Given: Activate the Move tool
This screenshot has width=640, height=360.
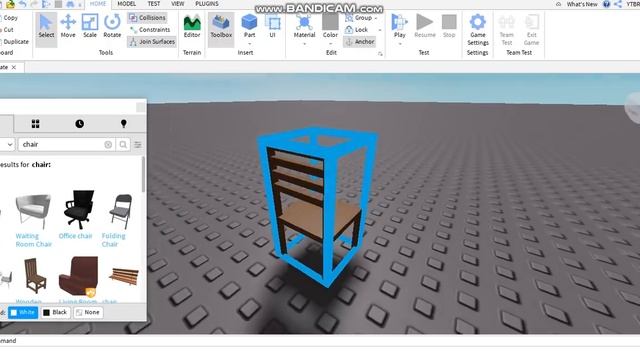Looking at the screenshot, I should (x=68, y=27).
